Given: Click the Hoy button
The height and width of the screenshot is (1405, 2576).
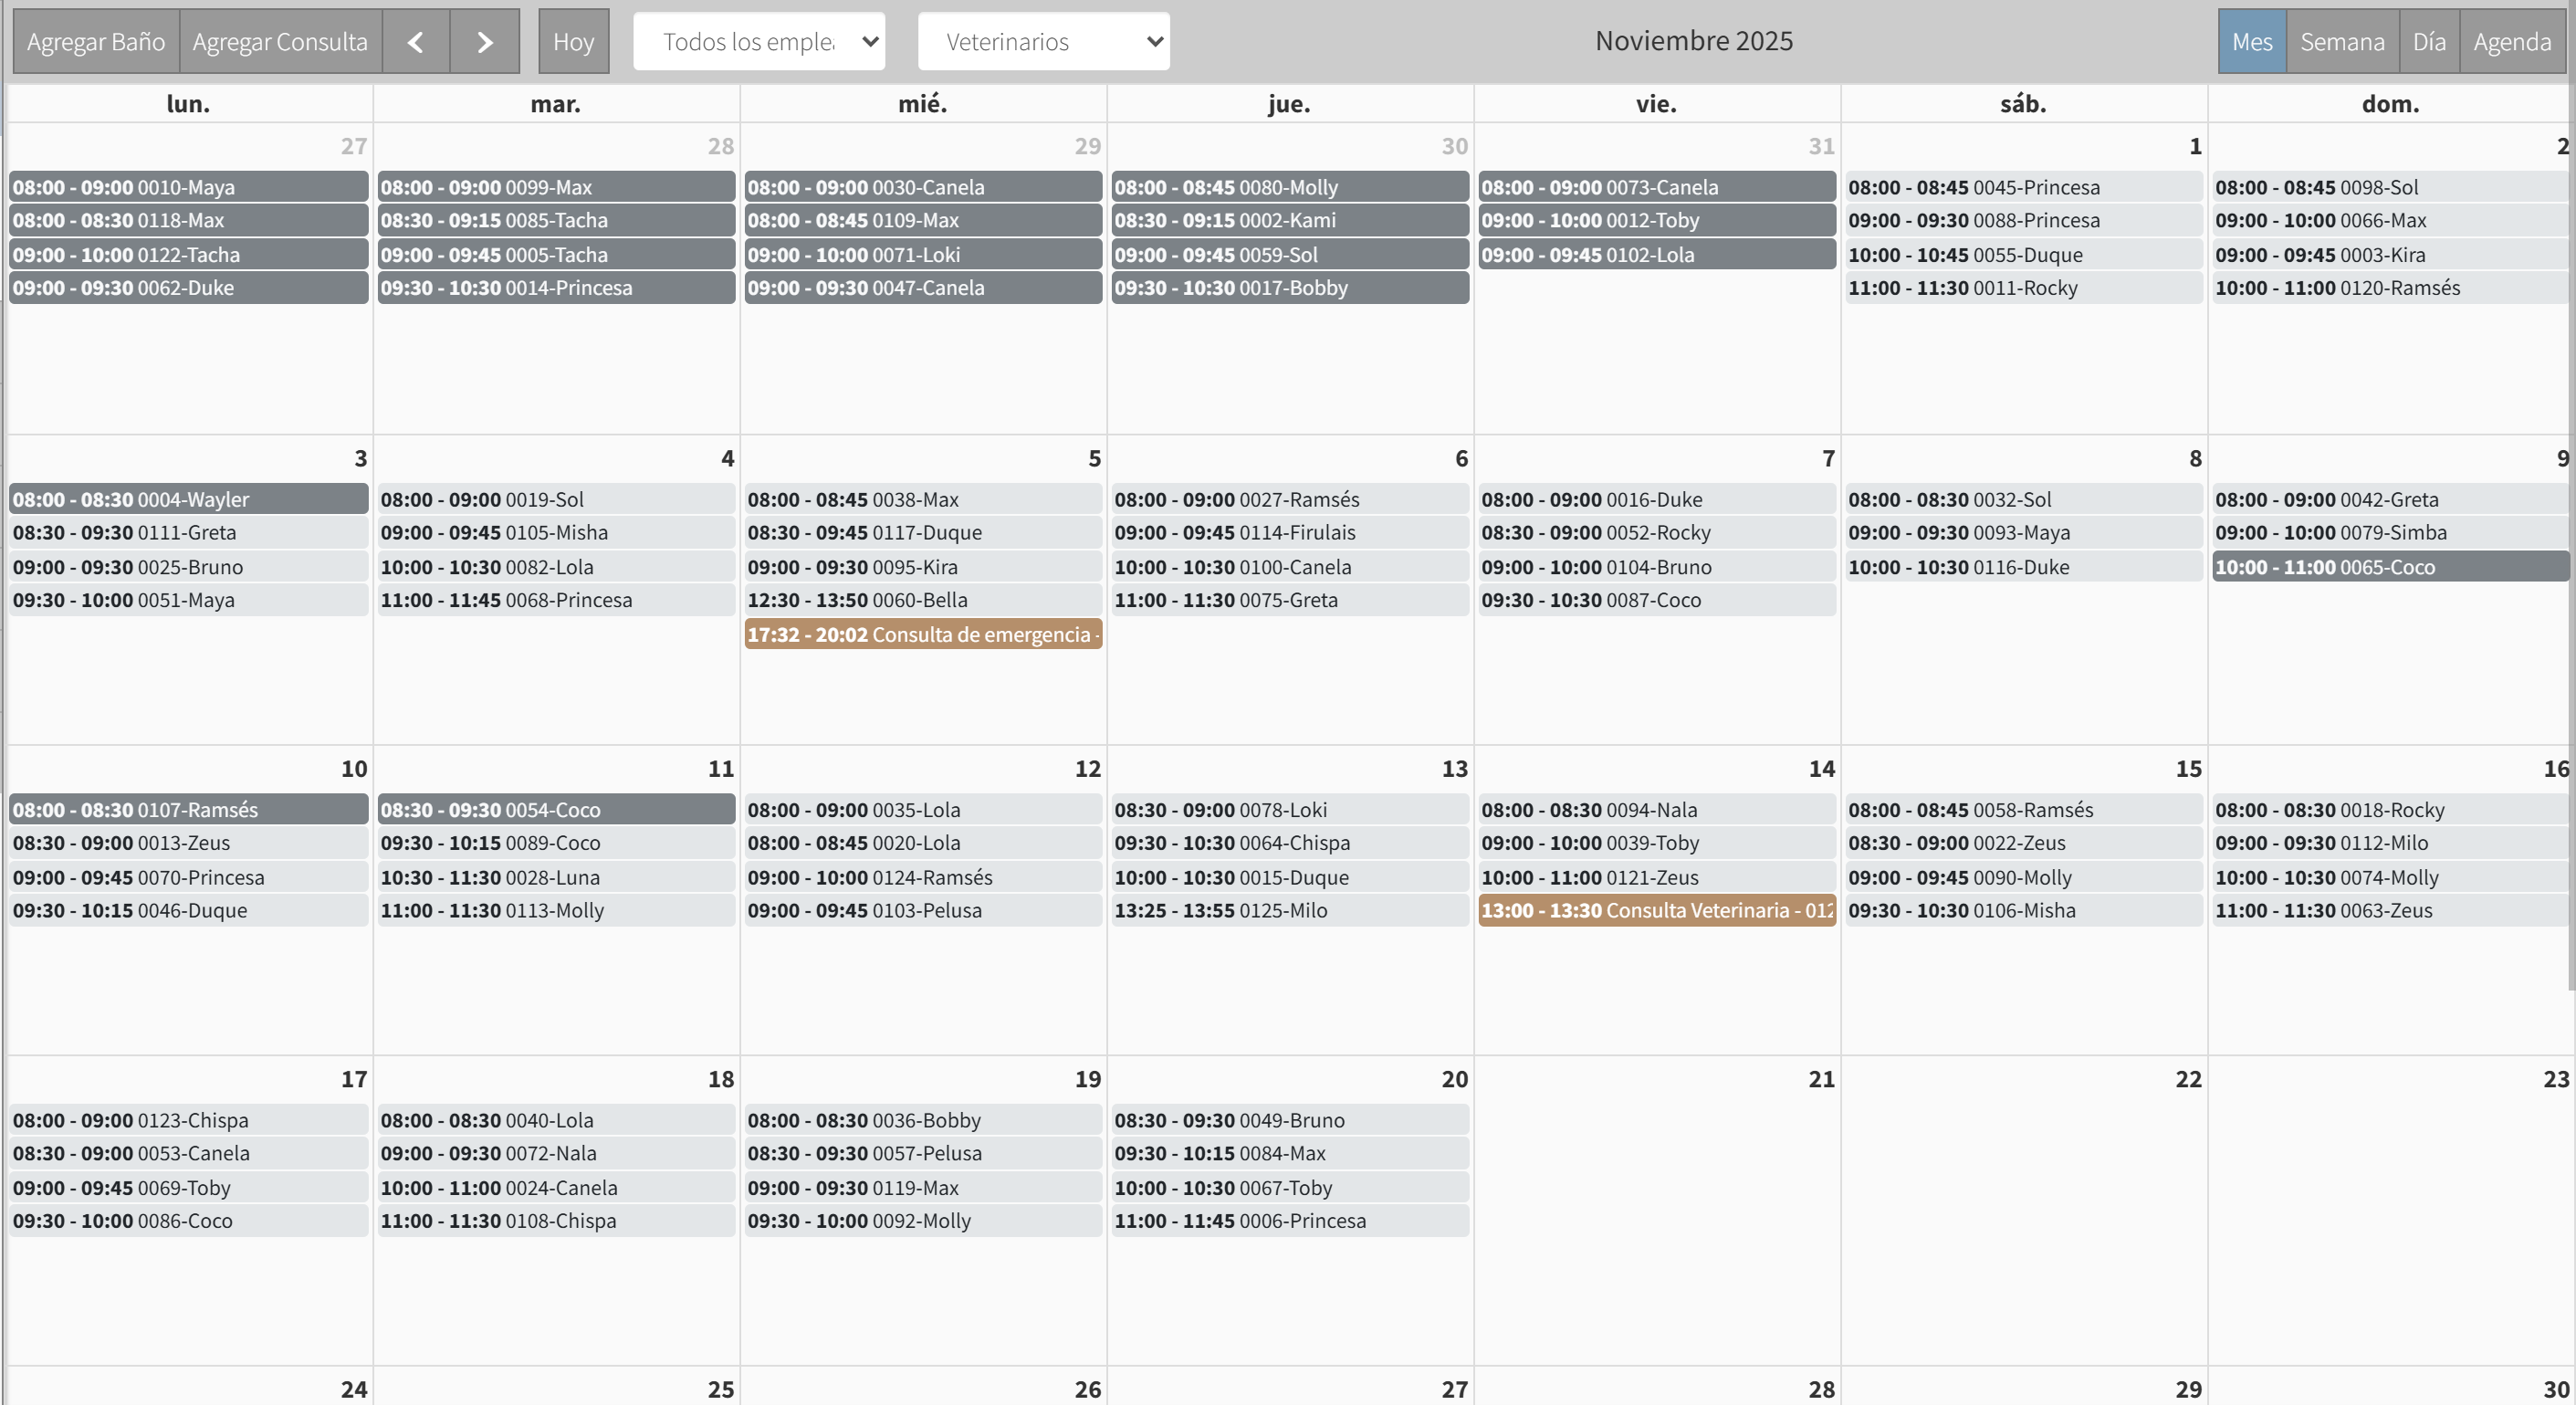Looking at the screenshot, I should 573,41.
